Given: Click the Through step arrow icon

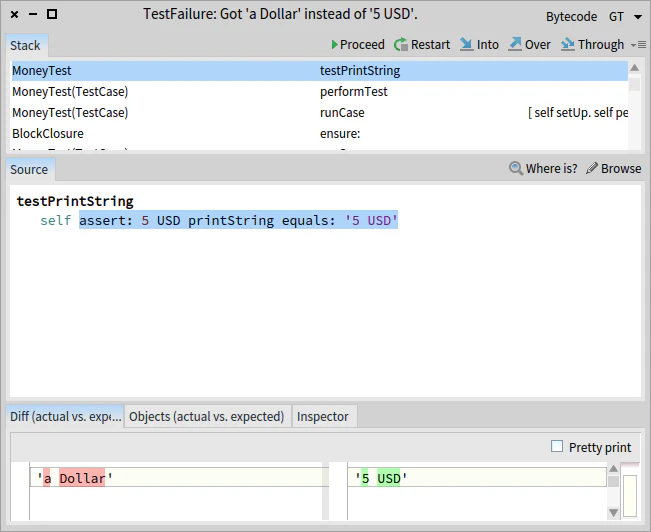Looking at the screenshot, I should click(568, 44).
